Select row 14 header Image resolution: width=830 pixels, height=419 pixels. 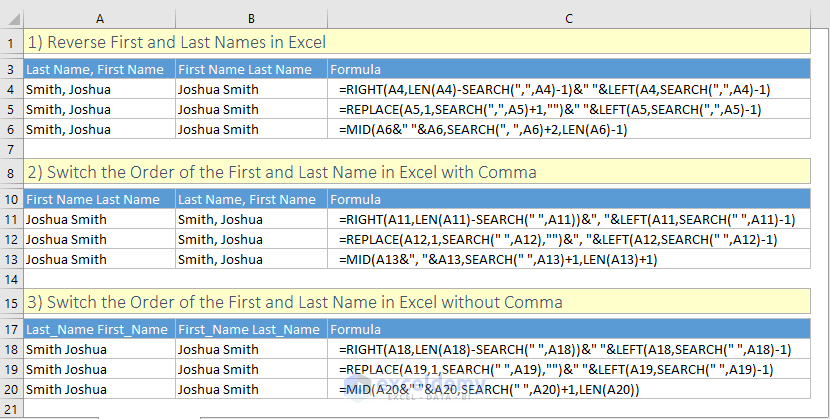11,279
